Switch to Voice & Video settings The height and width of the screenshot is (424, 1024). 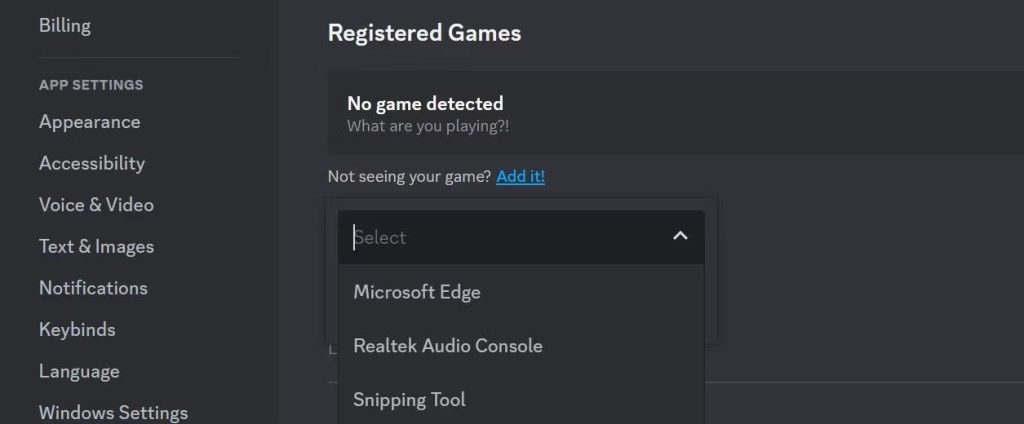tap(96, 205)
